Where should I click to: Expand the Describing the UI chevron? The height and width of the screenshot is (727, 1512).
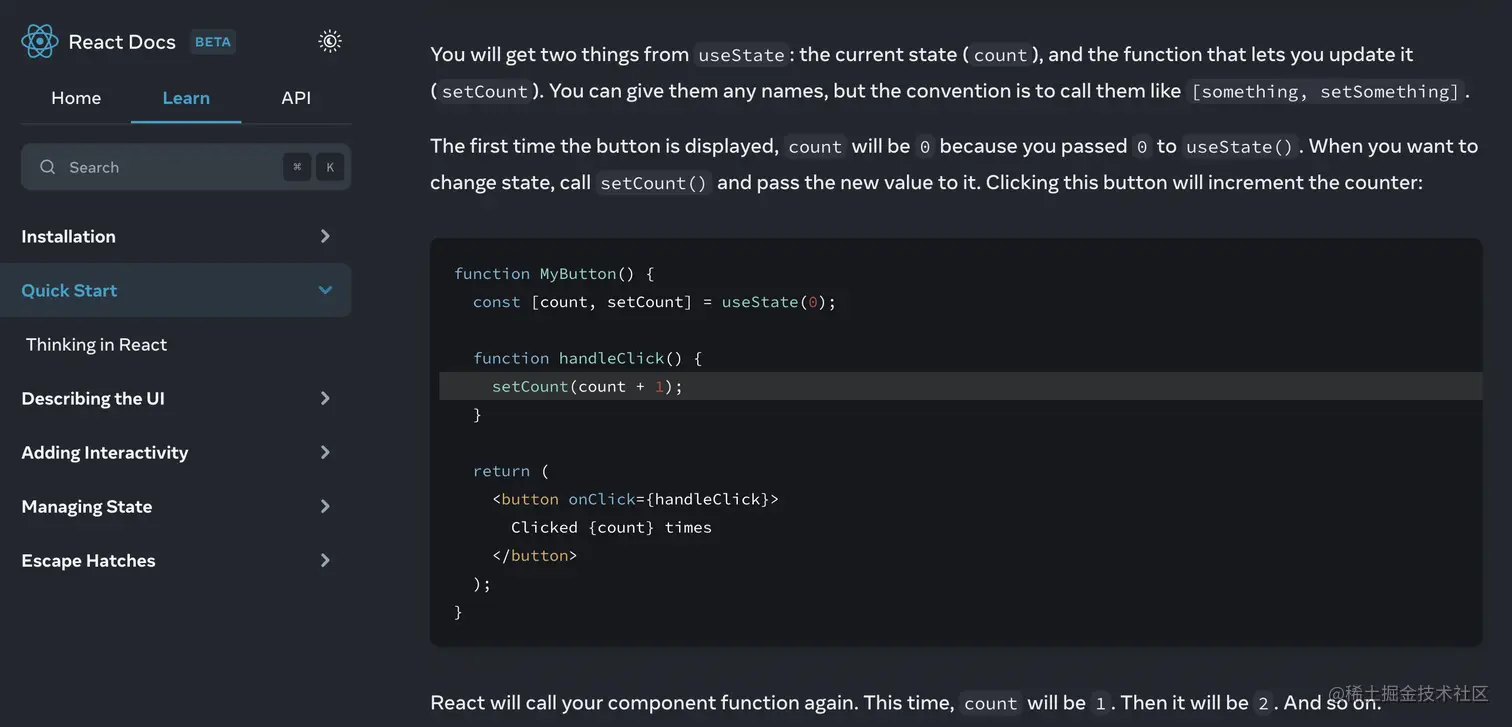pyautogui.click(x=325, y=398)
